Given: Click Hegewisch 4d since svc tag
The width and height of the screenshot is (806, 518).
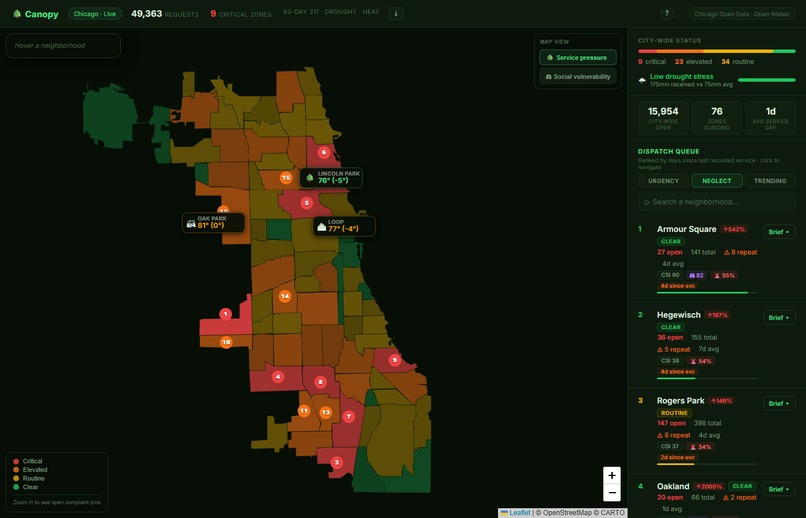Looking at the screenshot, I should pyautogui.click(x=677, y=372).
